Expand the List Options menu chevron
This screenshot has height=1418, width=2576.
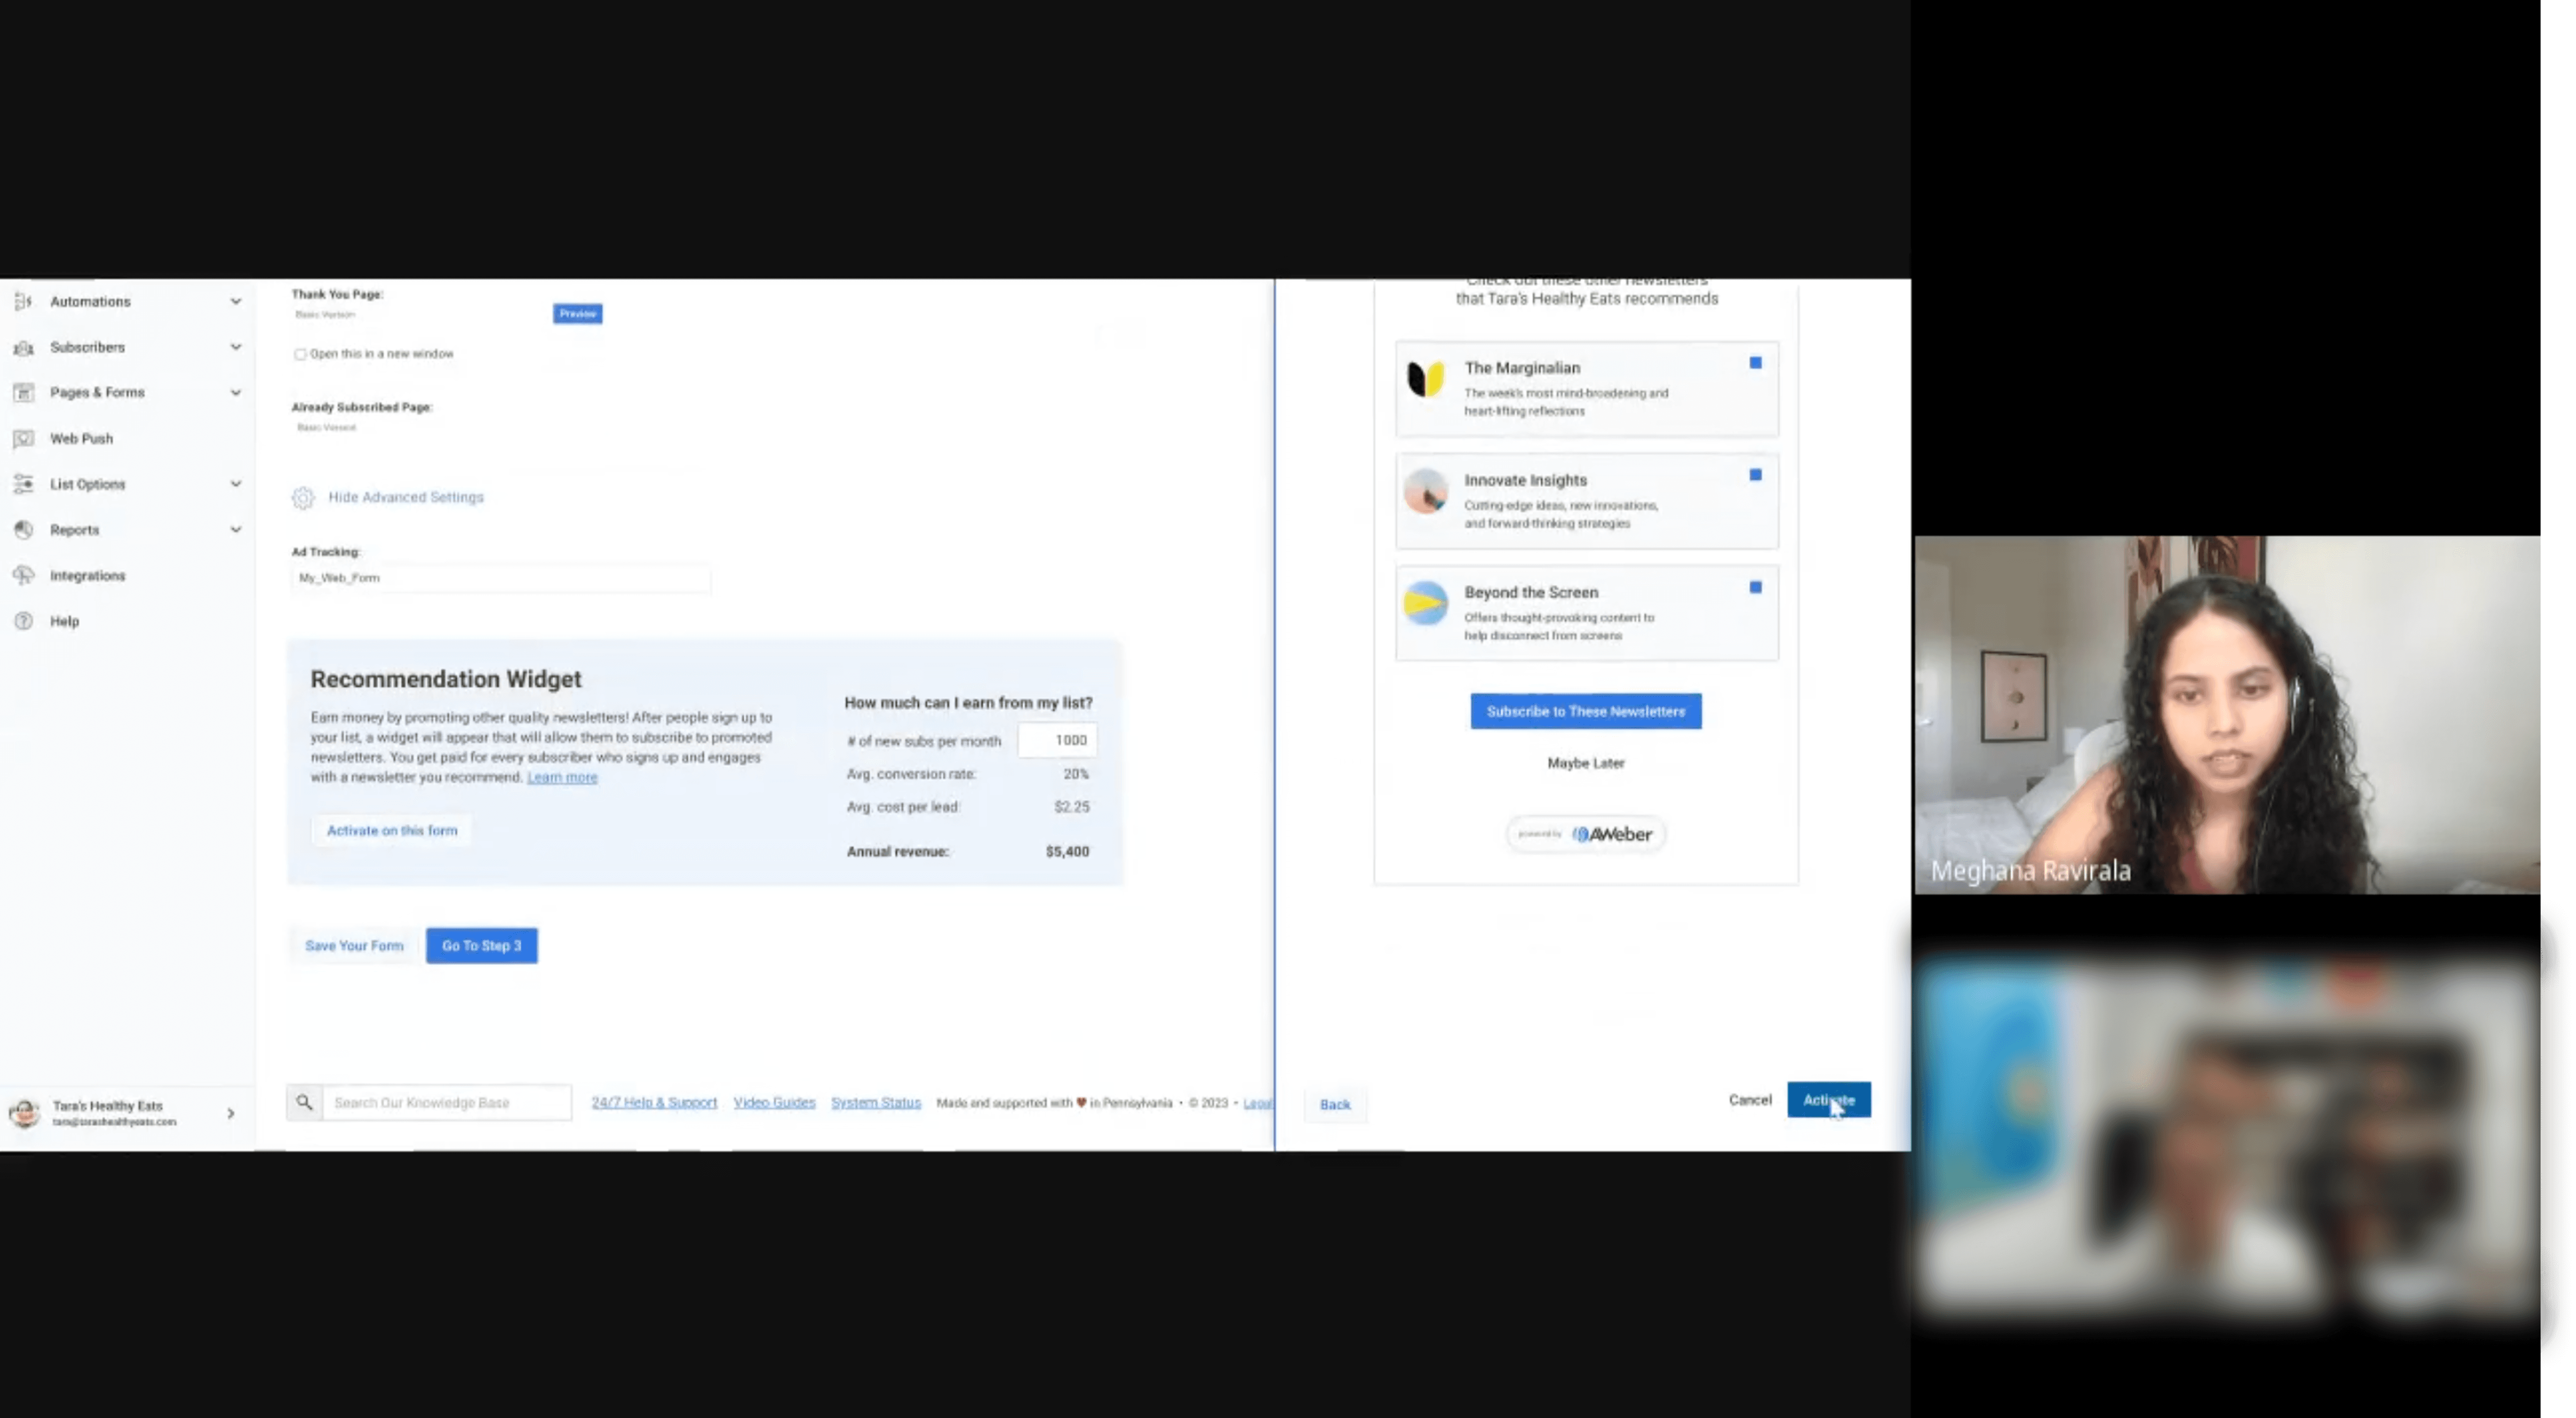[x=235, y=484]
